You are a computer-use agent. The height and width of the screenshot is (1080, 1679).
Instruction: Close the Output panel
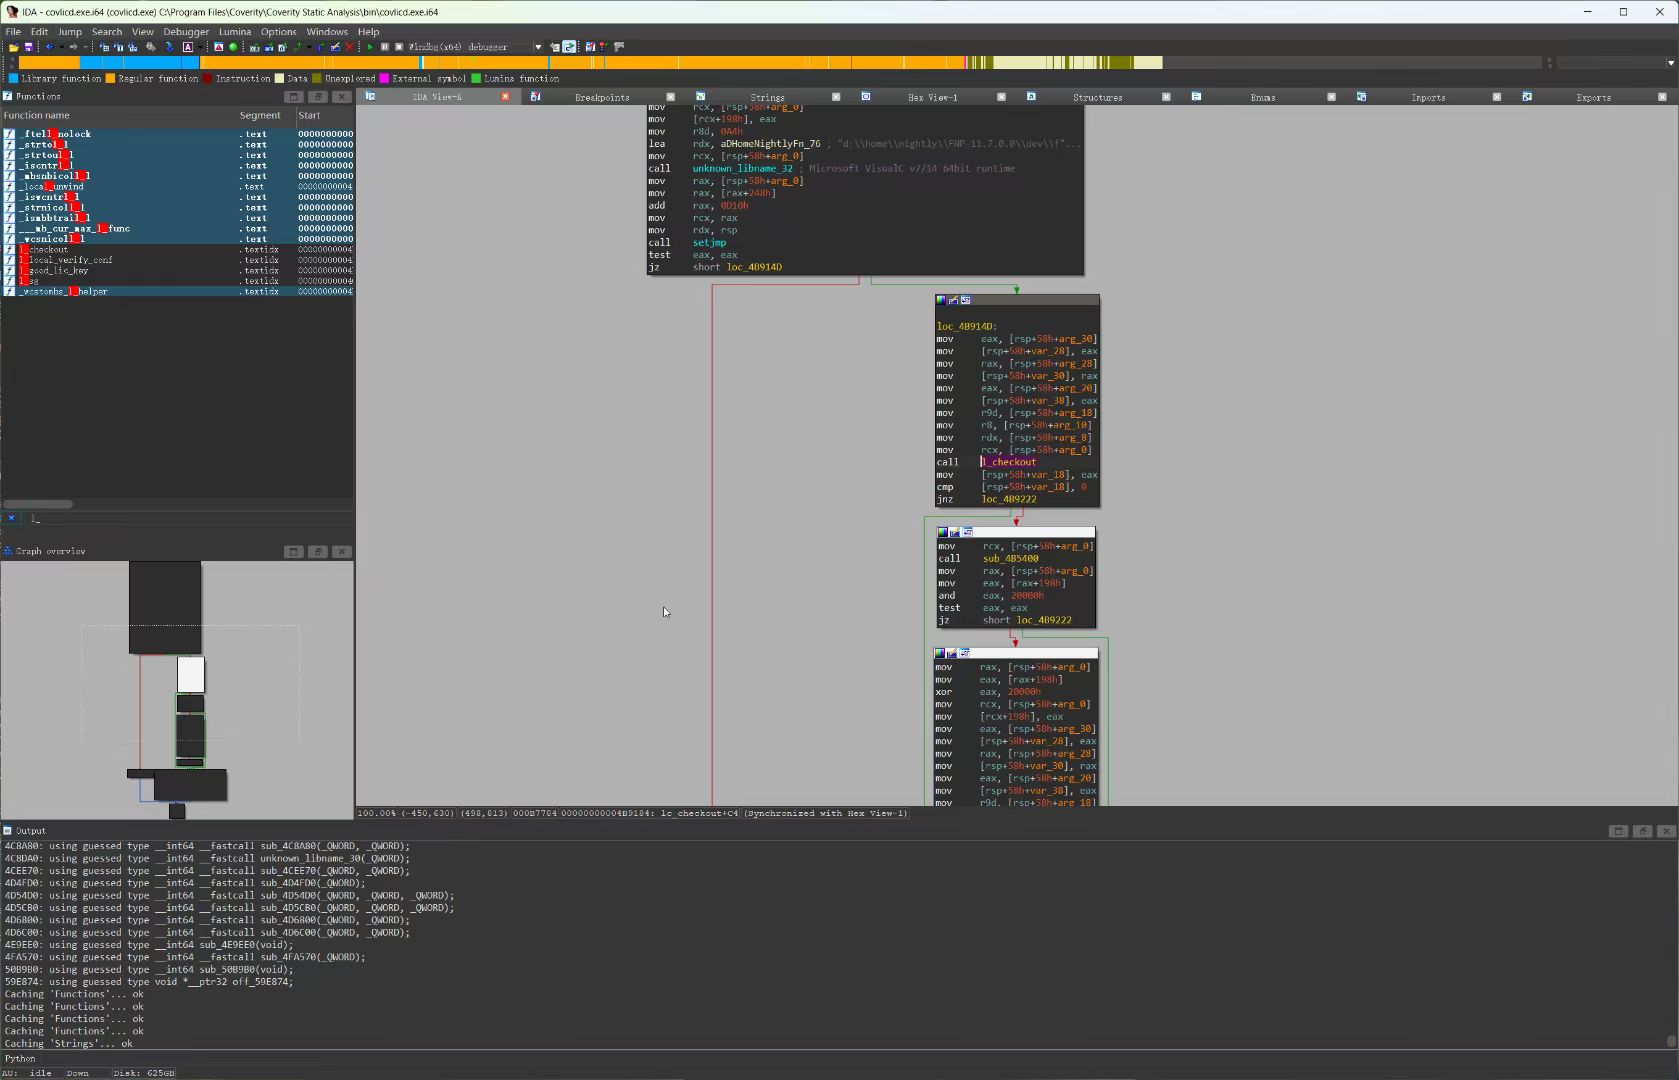click(1666, 831)
